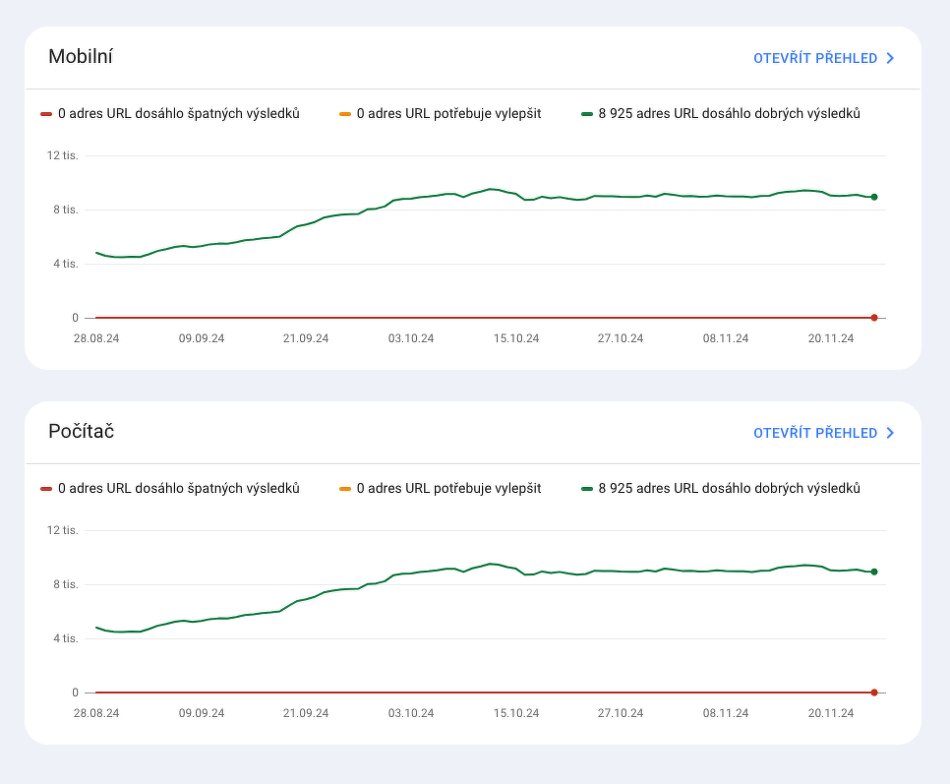Click the red legend marker in the Mobilní chart
950x784 pixels.
point(46,114)
